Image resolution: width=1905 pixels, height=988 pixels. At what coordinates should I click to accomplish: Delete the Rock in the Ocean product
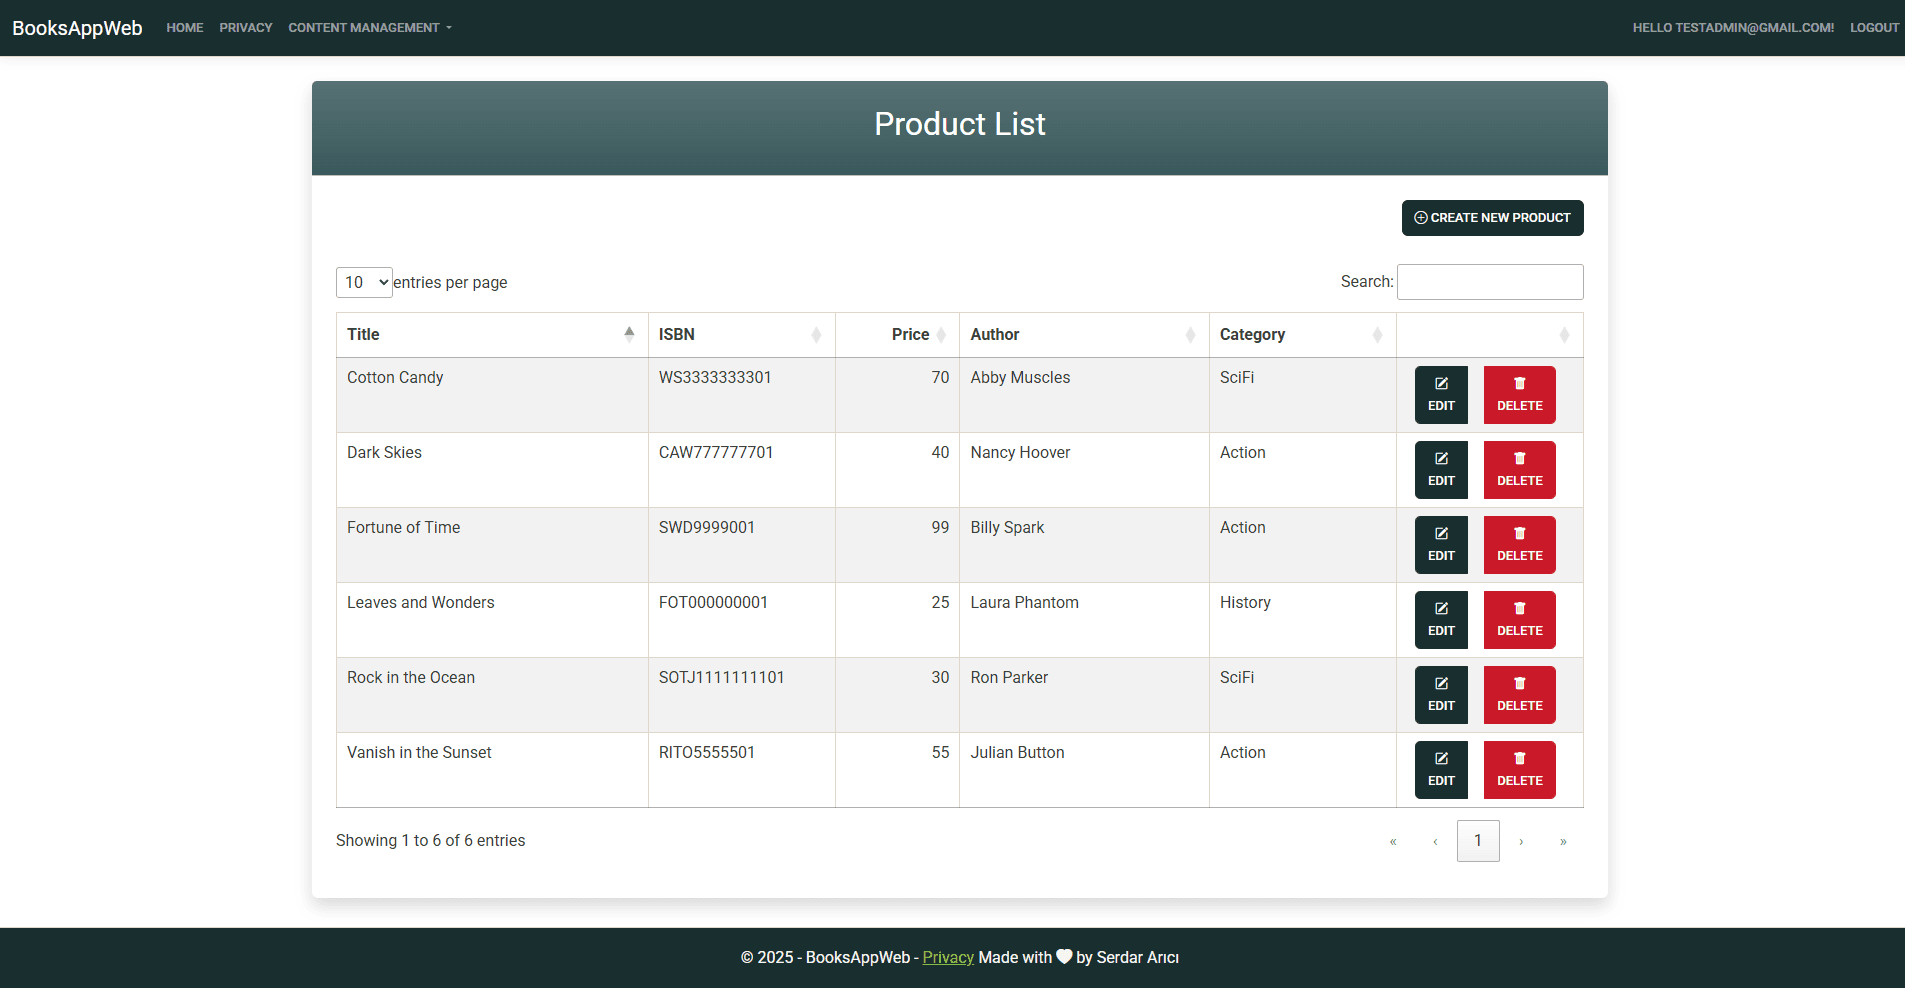1519,695
